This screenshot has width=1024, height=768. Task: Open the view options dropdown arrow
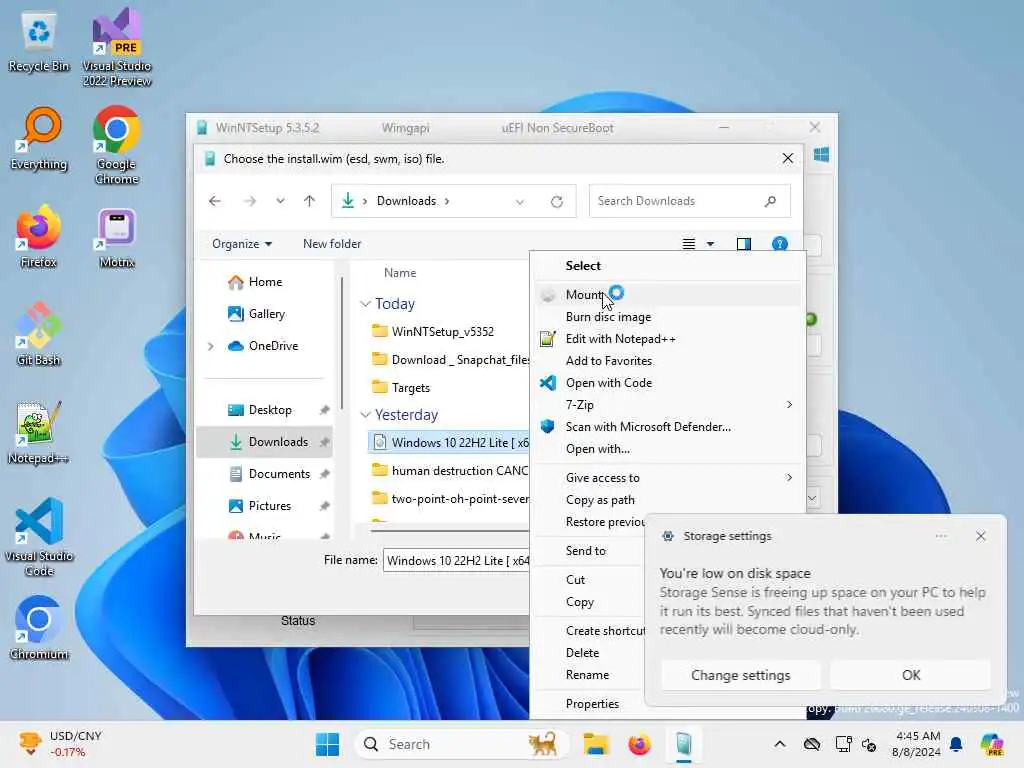click(711, 244)
